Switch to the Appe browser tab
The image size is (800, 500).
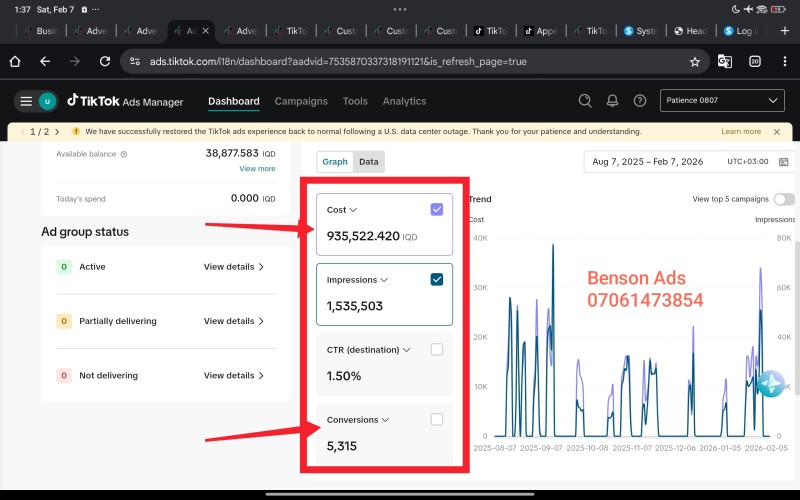pyautogui.click(x=541, y=31)
